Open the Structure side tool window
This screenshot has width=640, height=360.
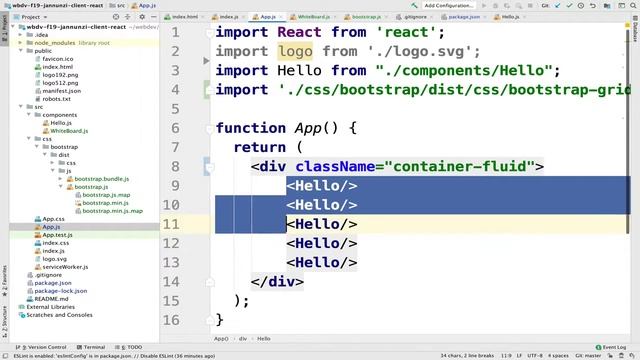click(4, 322)
